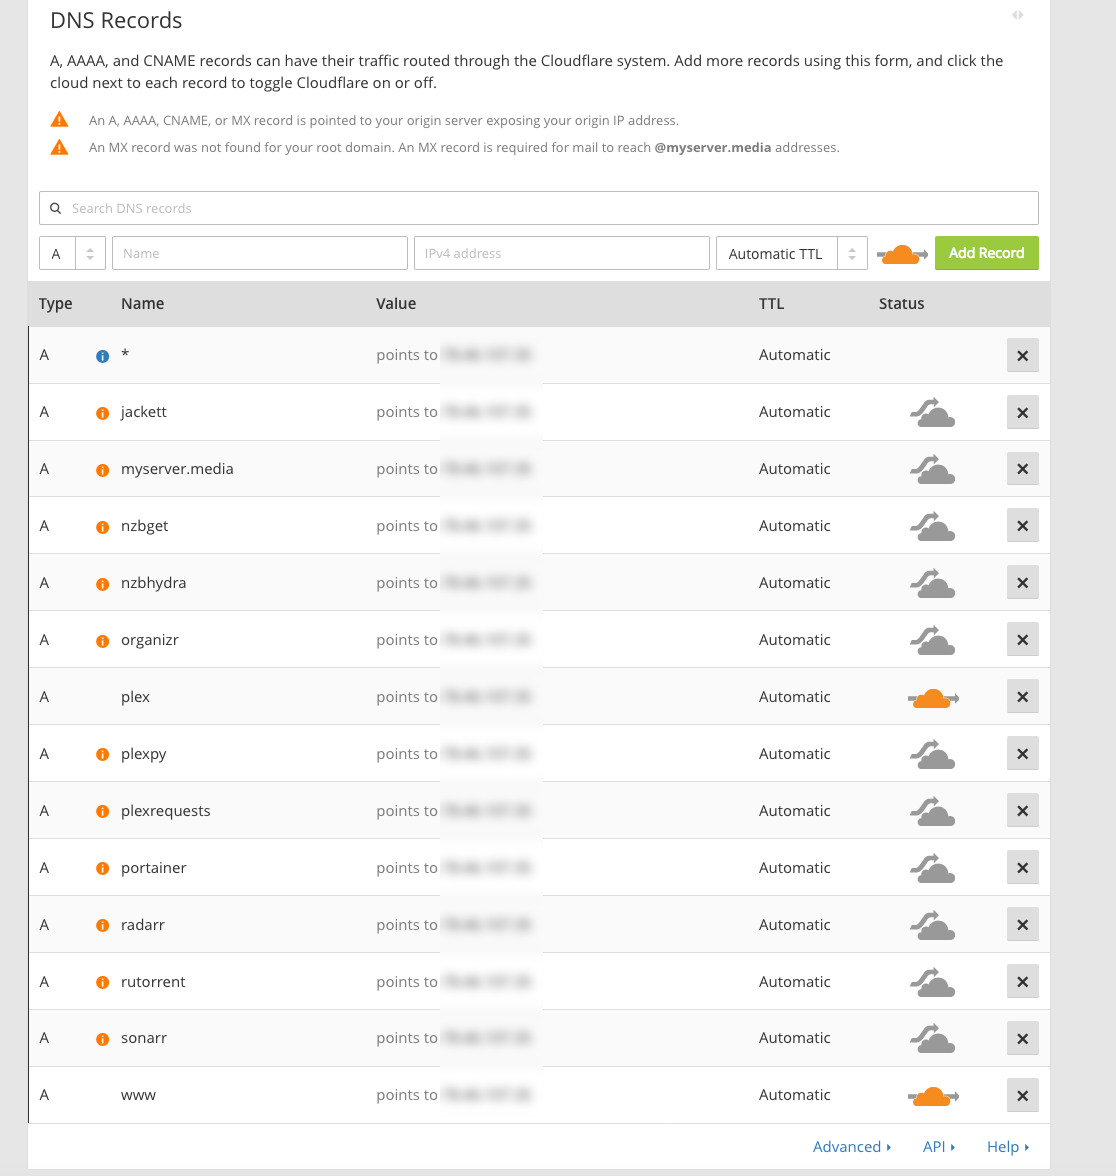The image size is (1116, 1176).
Task: Delete the wildcard * record
Action: point(1022,356)
